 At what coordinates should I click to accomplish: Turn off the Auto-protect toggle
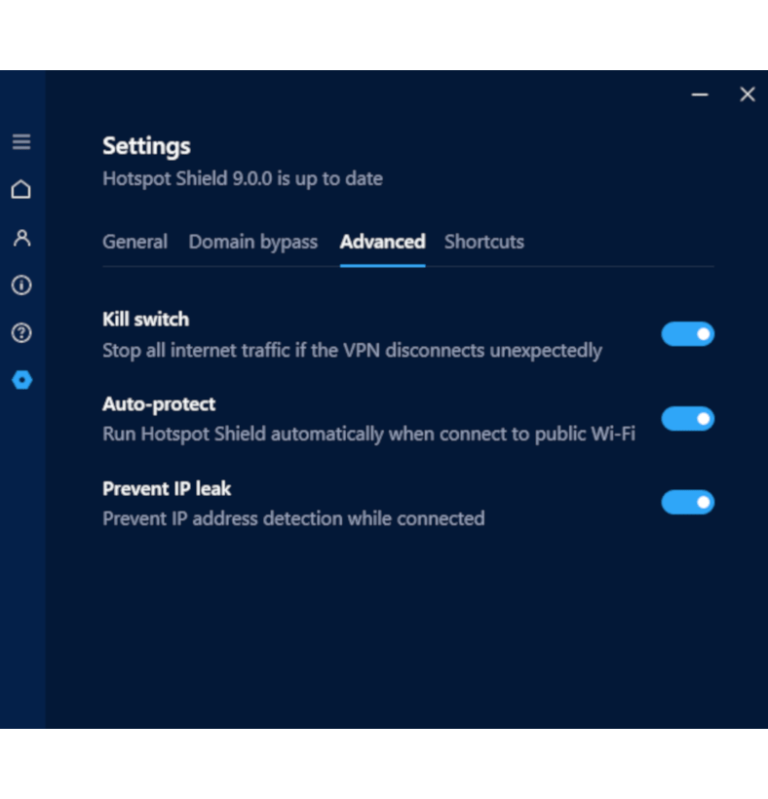click(x=687, y=418)
